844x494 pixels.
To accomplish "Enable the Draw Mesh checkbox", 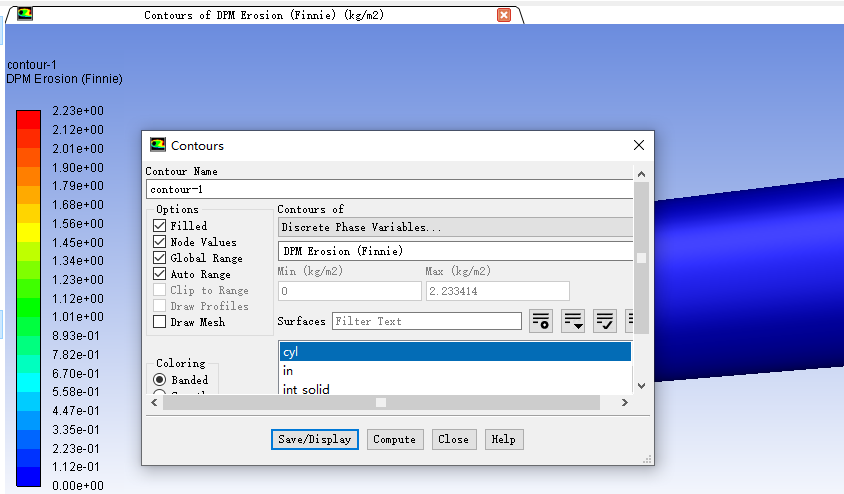I will tap(160, 322).
